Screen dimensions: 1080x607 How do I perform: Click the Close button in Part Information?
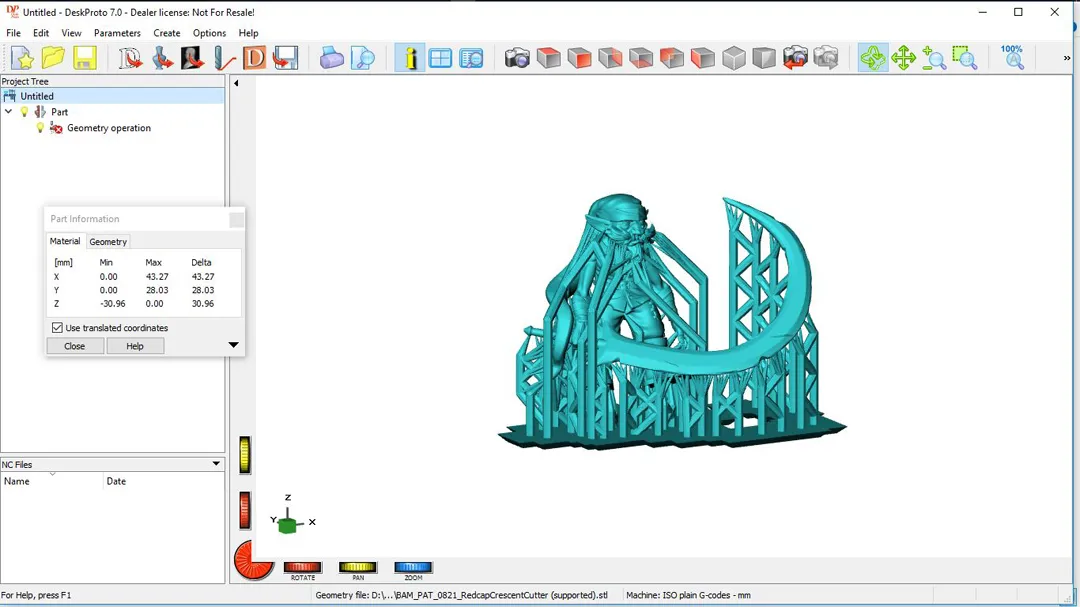click(x=75, y=346)
